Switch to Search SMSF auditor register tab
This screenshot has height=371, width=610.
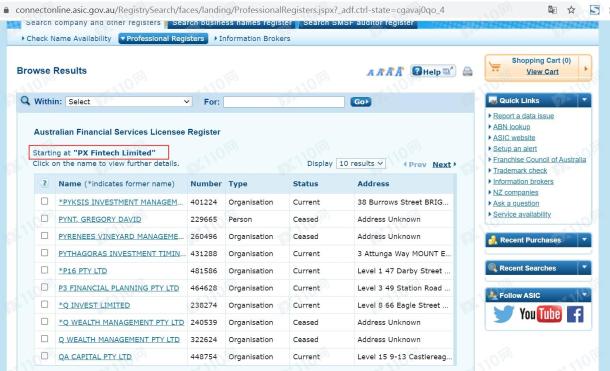click(x=358, y=24)
